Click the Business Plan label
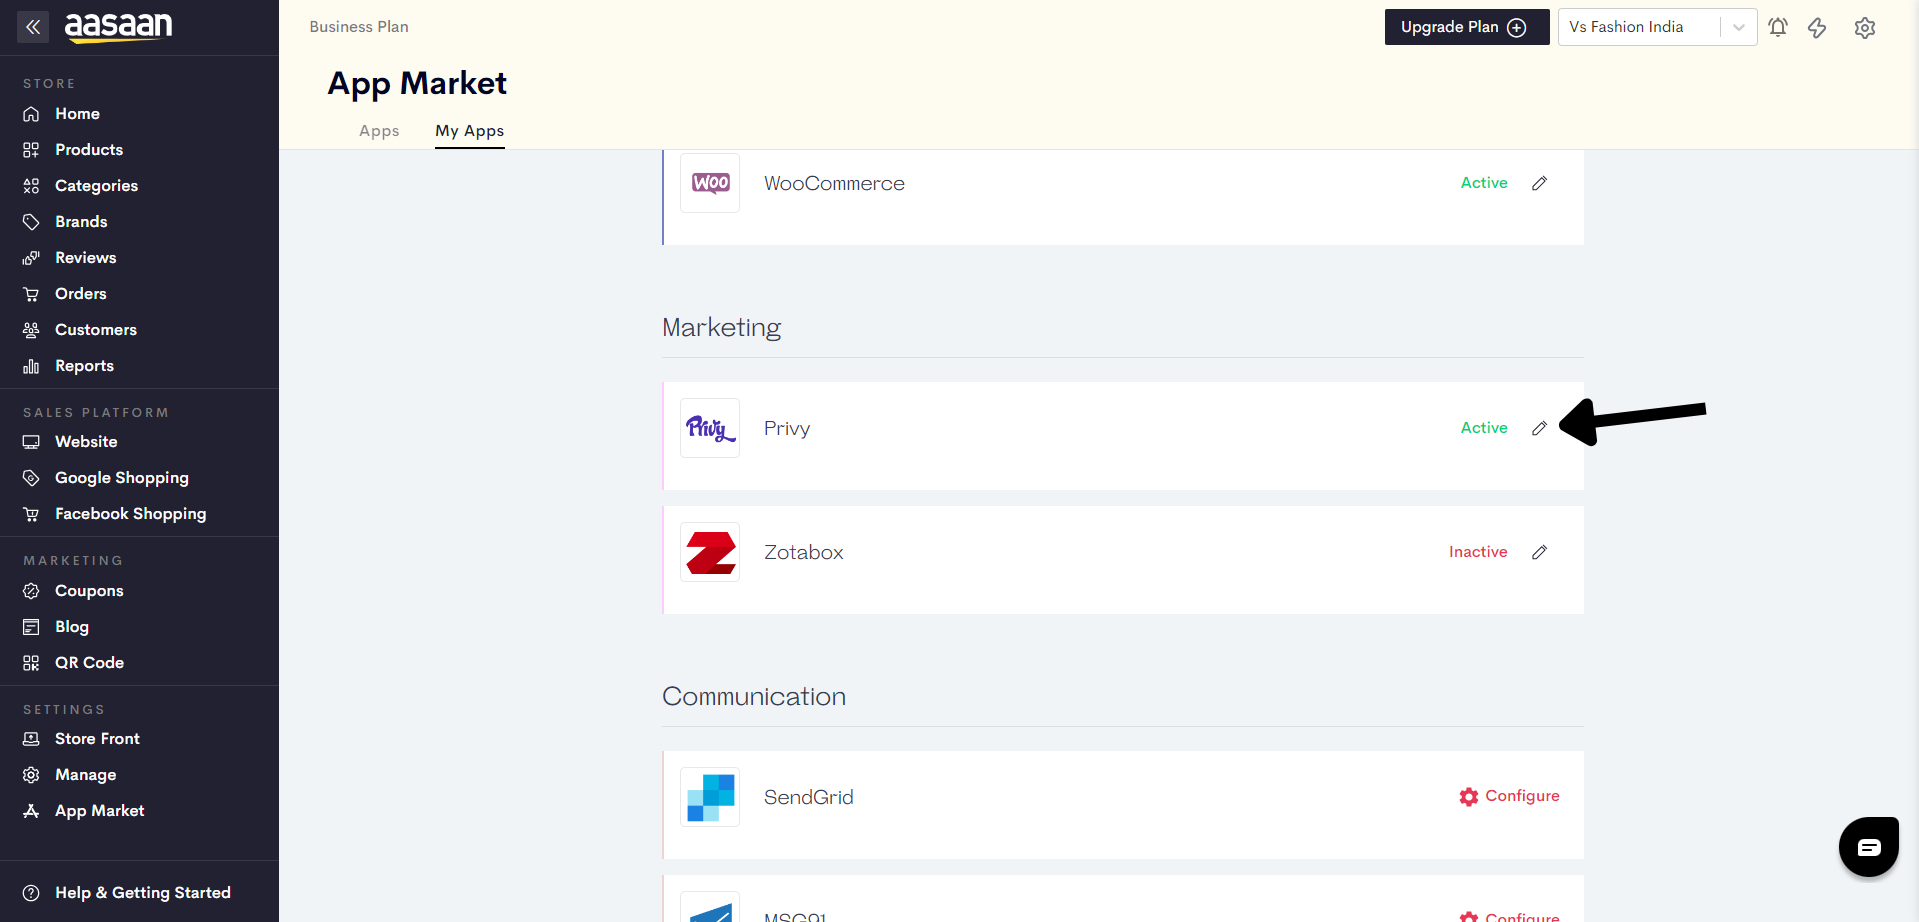The width and height of the screenshot is (1919, 922). 359,27
